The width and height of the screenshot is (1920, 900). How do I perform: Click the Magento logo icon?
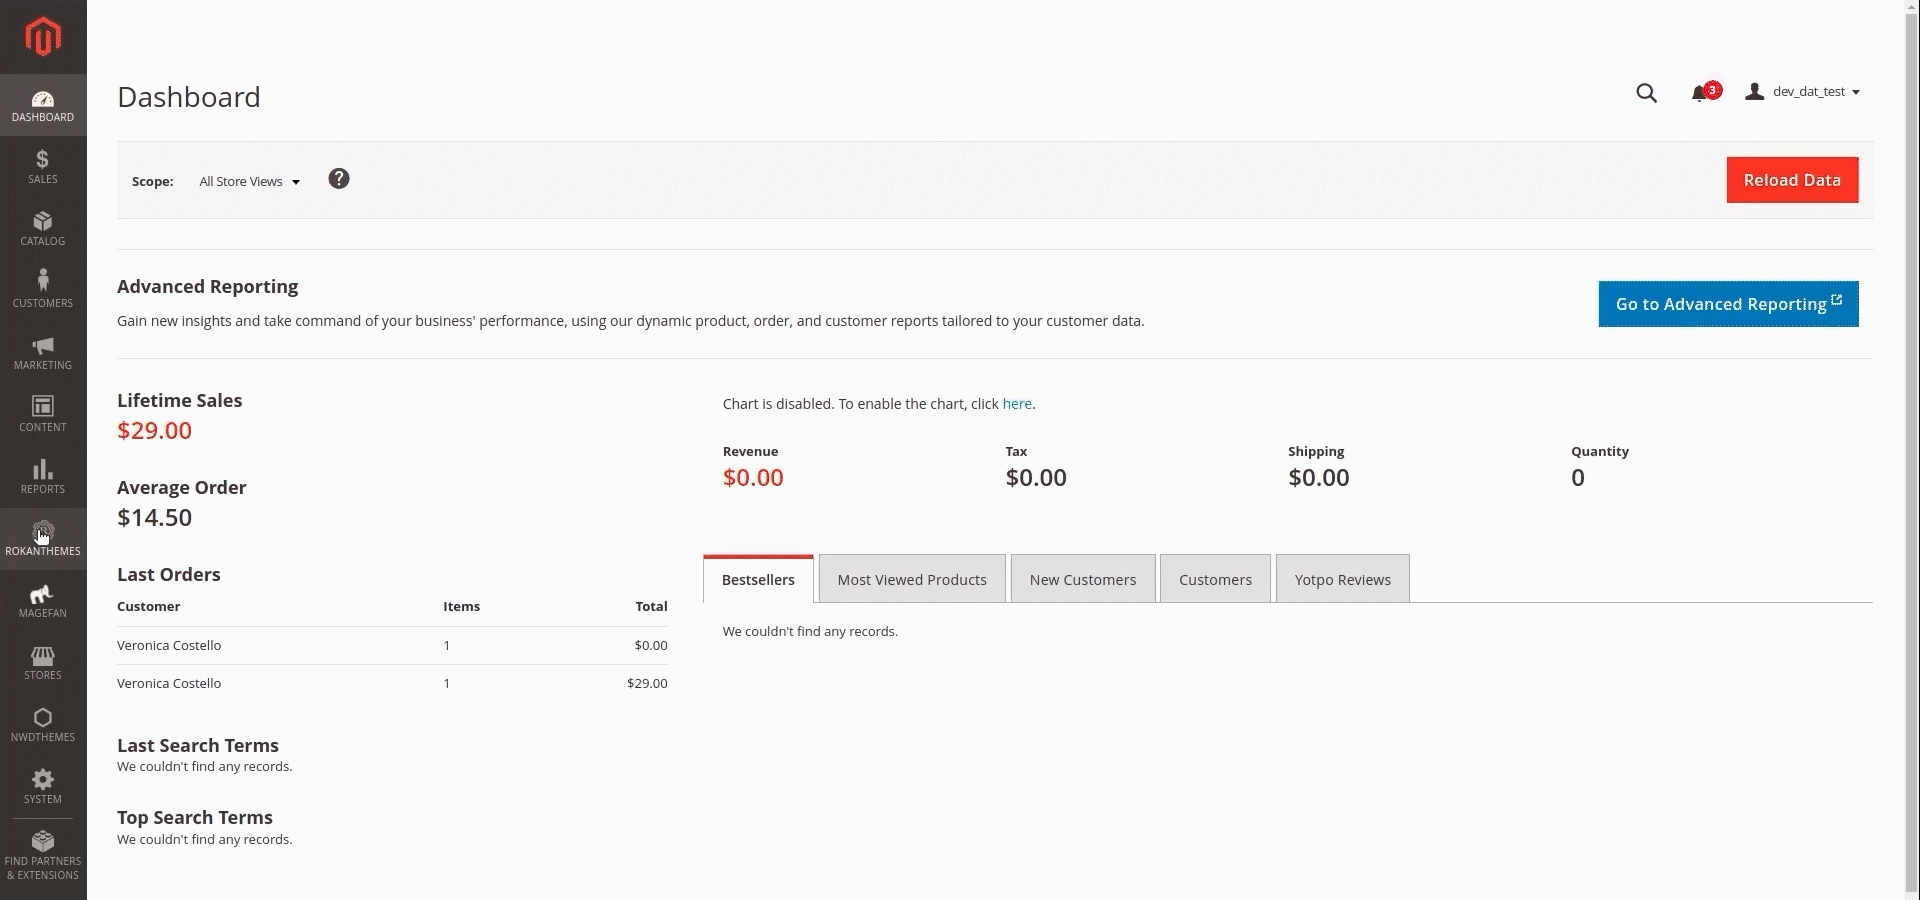click(43, 37)
